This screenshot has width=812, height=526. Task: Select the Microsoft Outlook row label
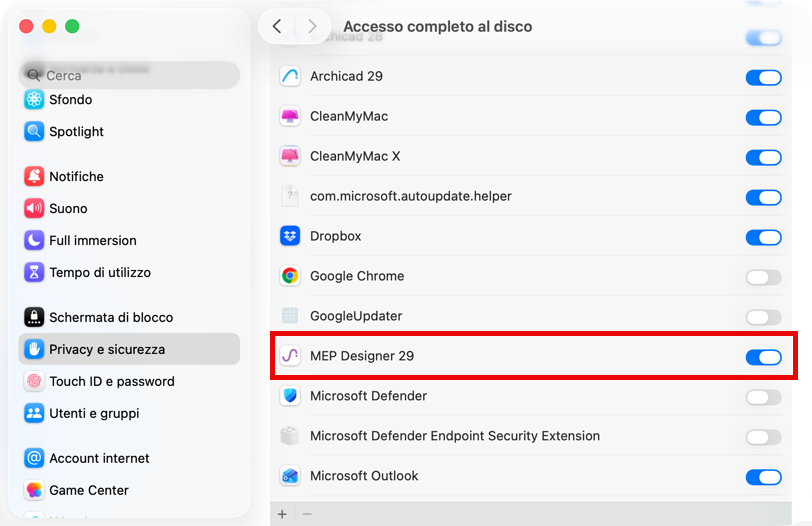pyautogui.click(x=364, y=476)
